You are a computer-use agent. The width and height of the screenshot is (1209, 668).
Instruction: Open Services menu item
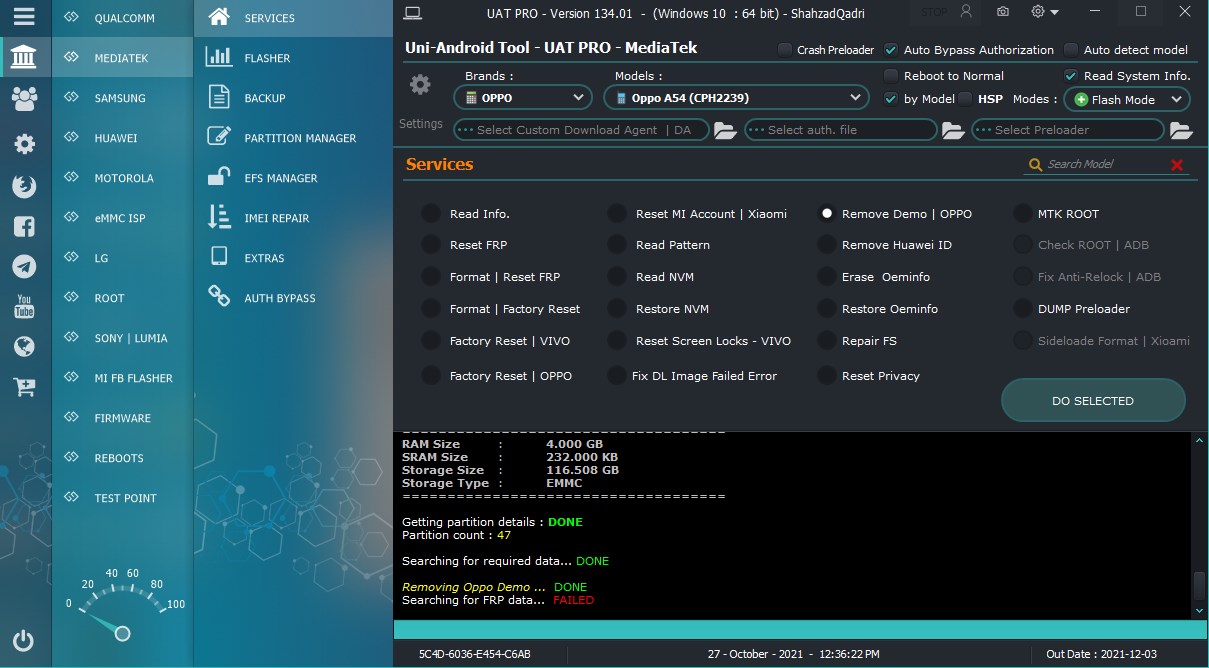pos(293,18)
